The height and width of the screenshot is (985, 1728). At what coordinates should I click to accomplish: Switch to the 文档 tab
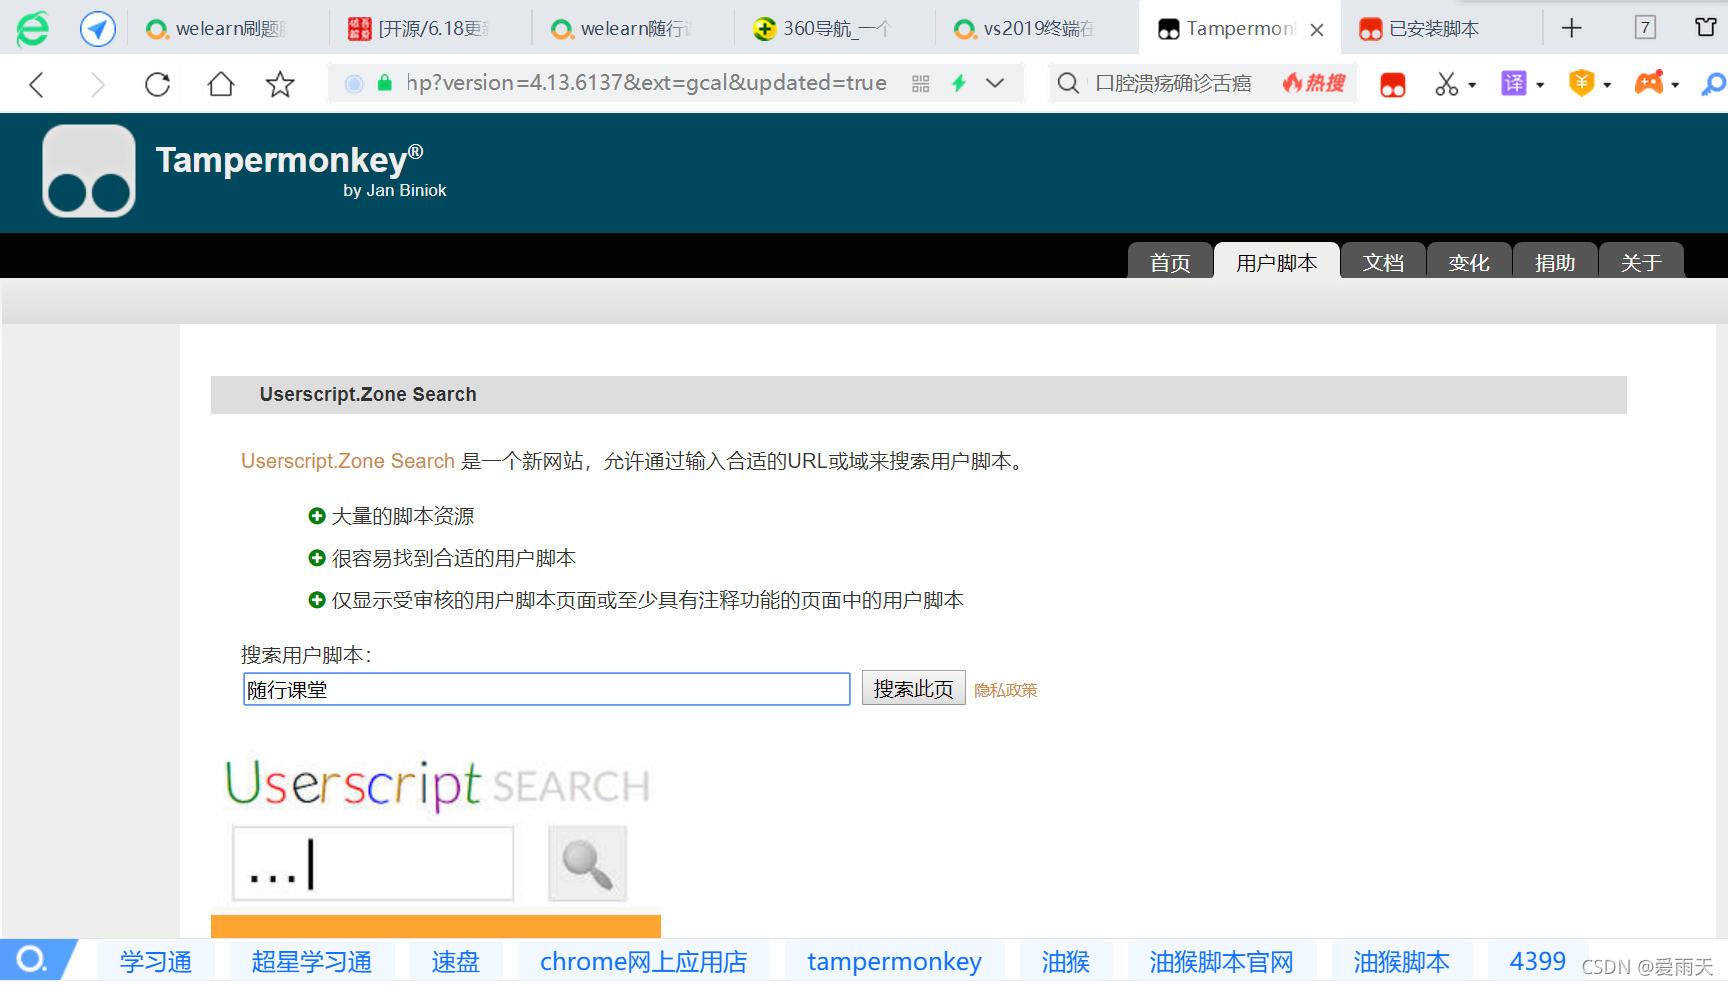pos(1383,262)
